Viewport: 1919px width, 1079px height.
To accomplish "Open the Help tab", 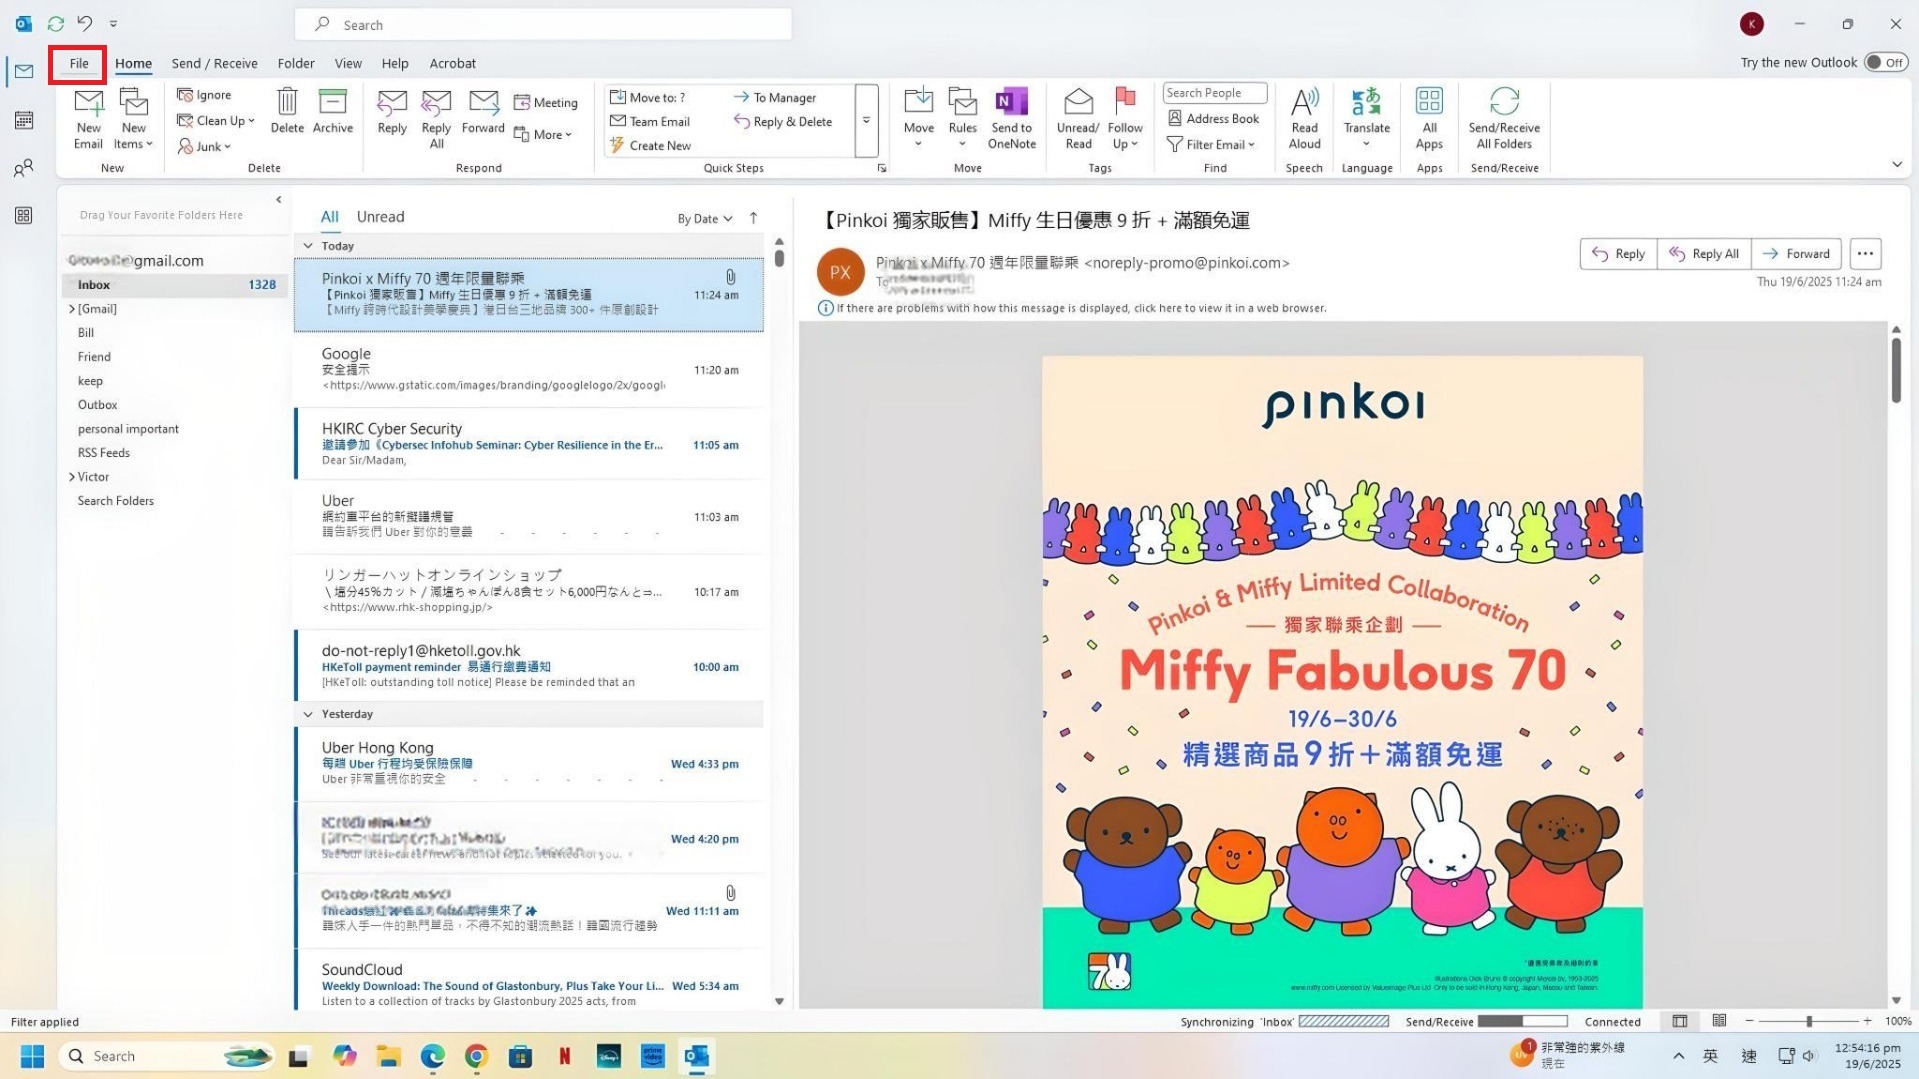I will coord(395,63).
